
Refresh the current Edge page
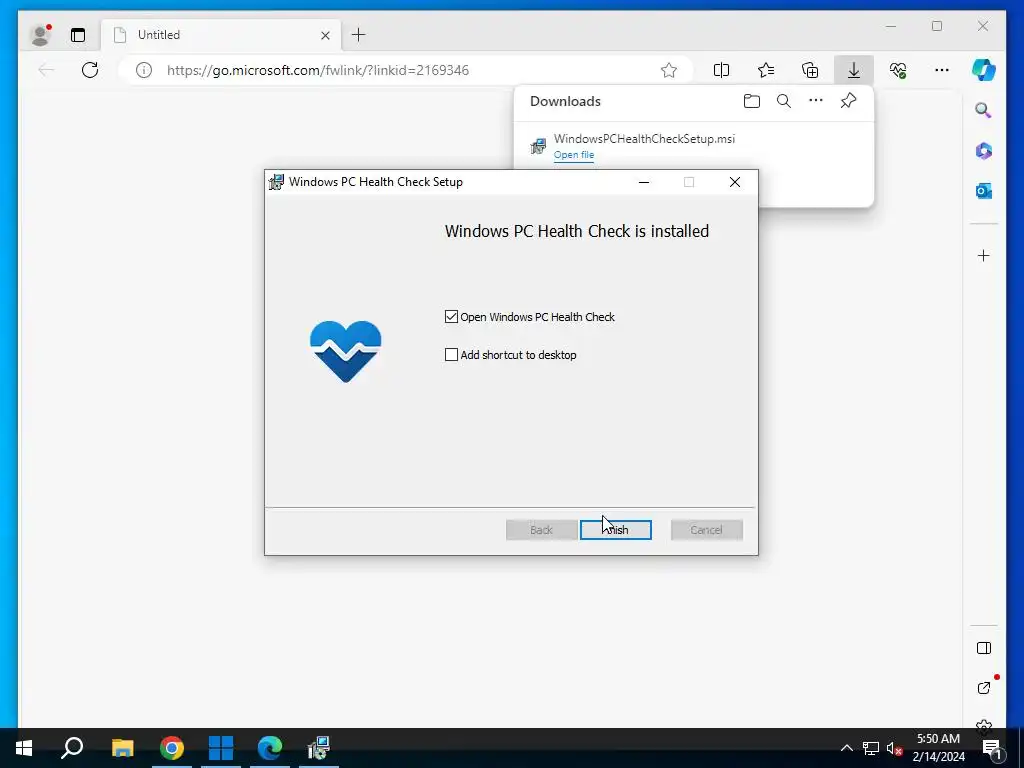point(90,70)
